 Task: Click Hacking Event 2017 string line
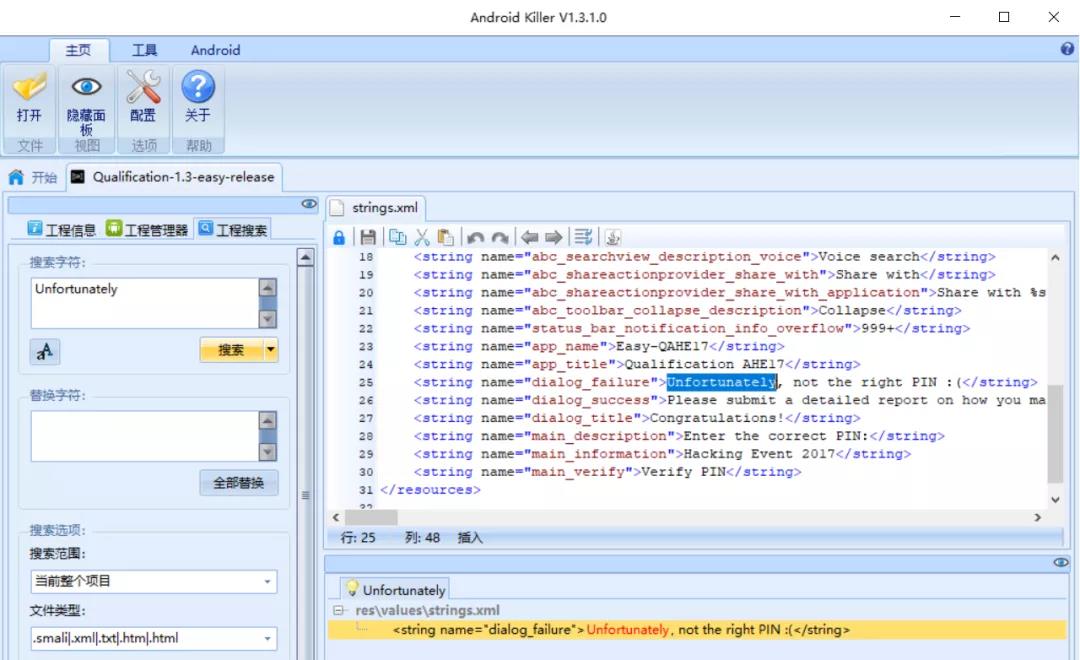pyautogui.click(x=662, y=454)
